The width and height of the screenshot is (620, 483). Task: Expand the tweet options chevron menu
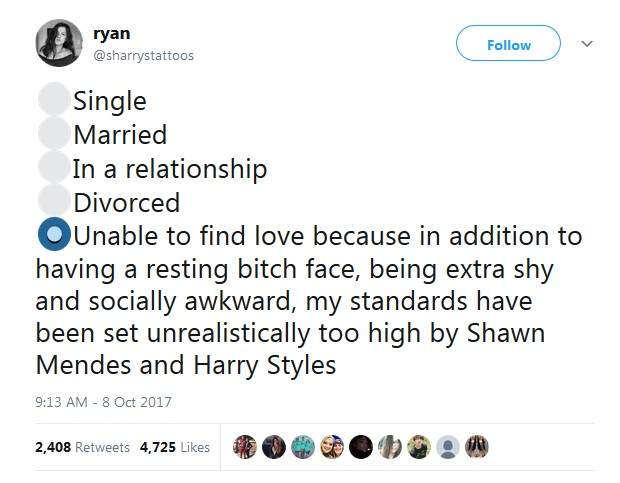(587, 44)
